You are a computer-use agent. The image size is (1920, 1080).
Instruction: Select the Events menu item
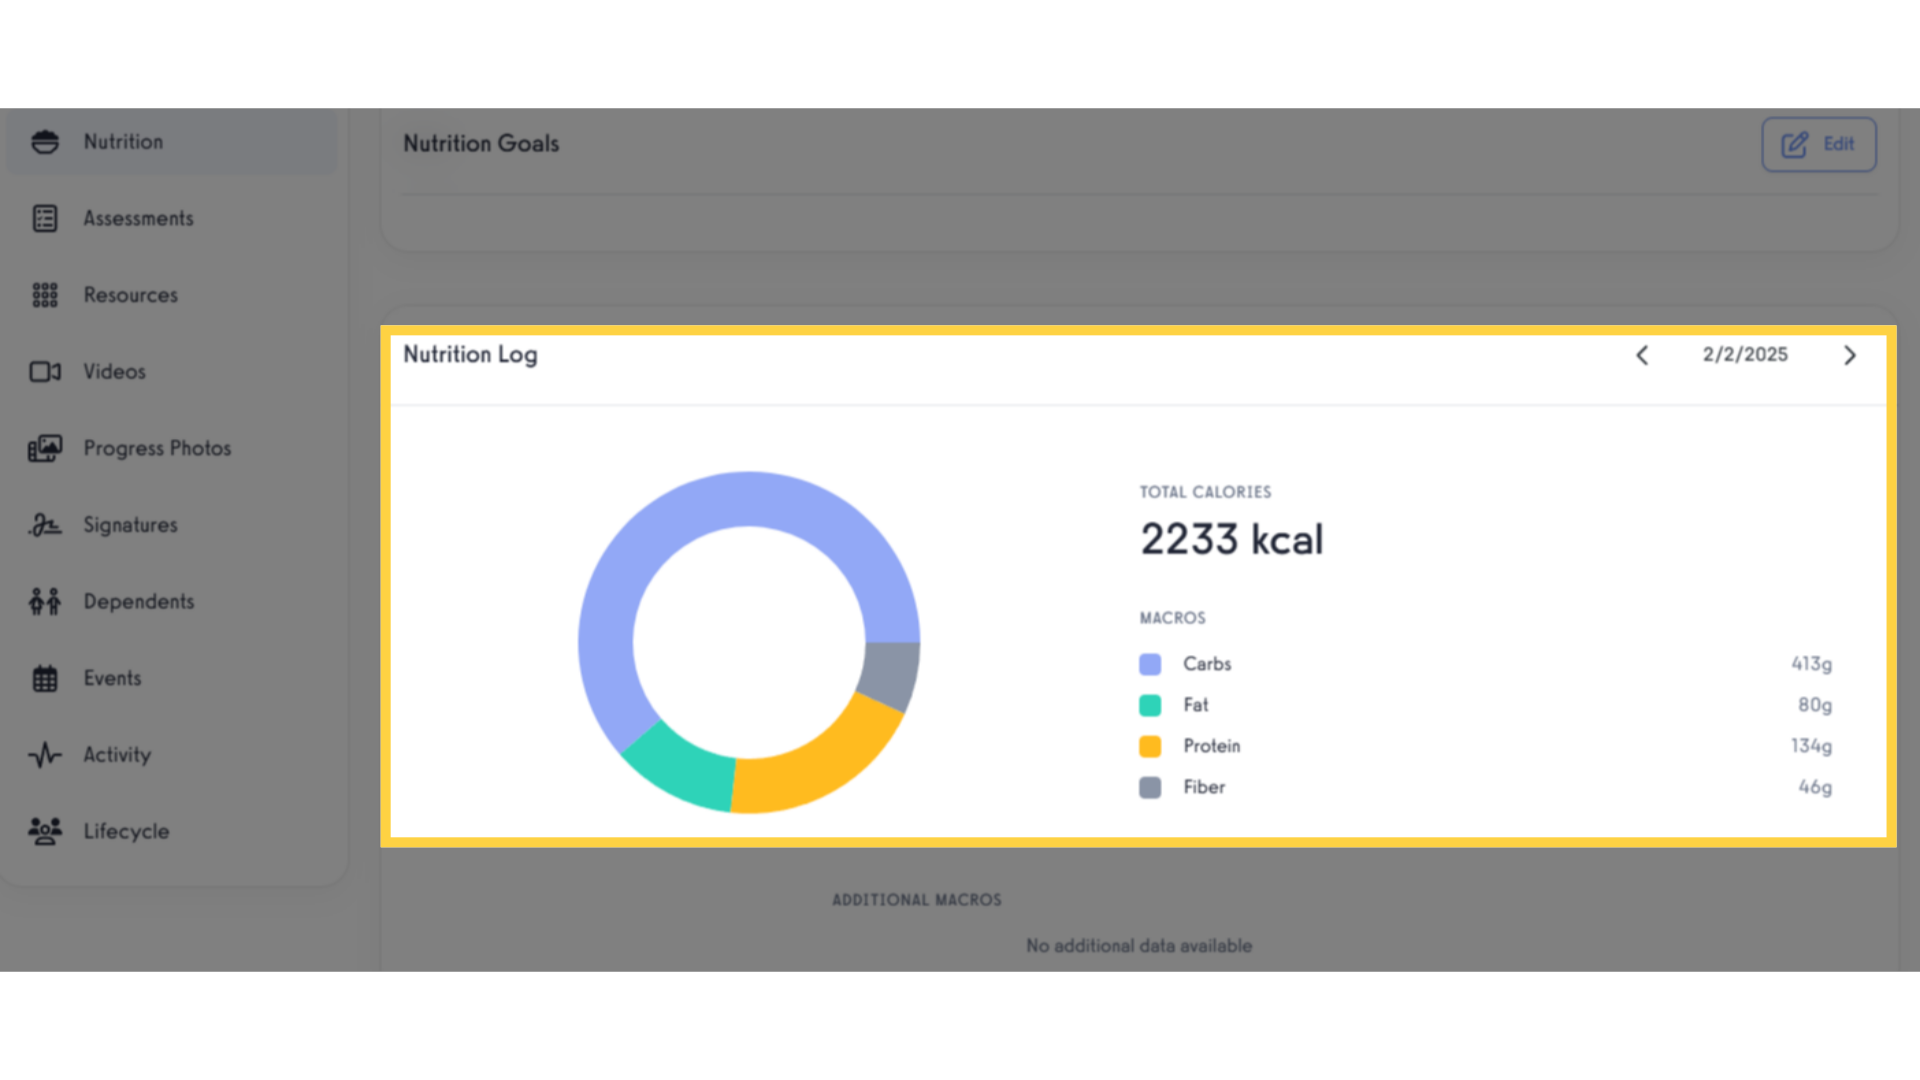tap(112, 678)
